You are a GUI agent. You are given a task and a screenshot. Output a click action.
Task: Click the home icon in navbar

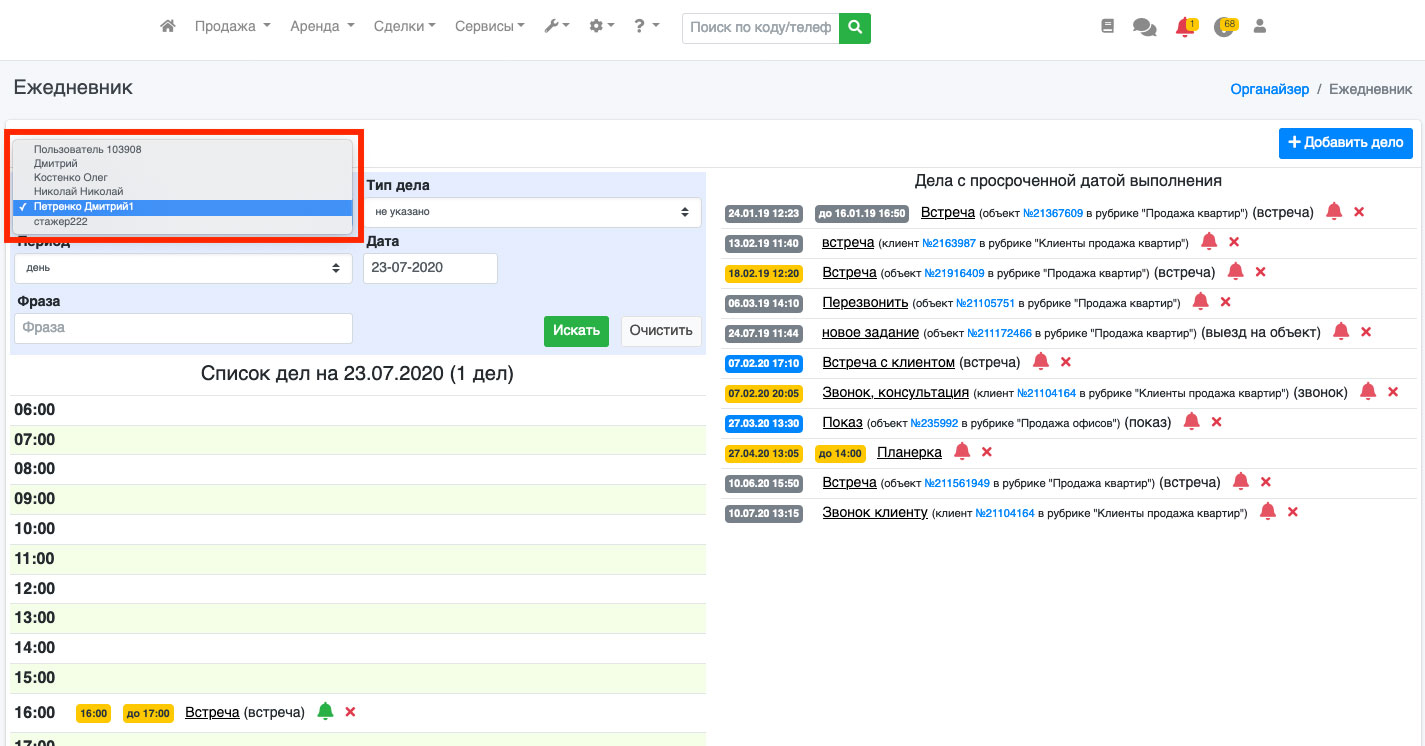point(168,27)
